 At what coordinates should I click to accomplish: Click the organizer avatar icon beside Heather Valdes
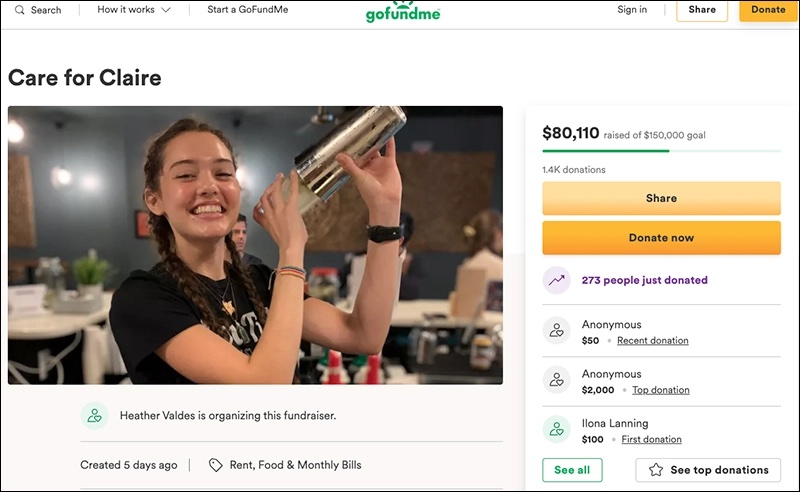94,415
